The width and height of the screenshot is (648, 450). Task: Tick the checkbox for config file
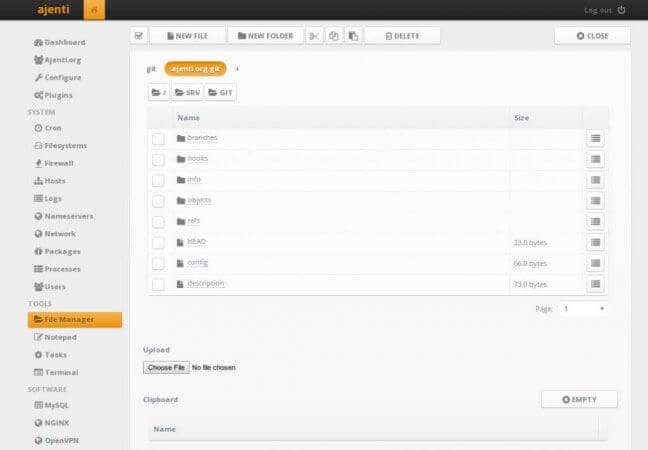pos(158,263)
